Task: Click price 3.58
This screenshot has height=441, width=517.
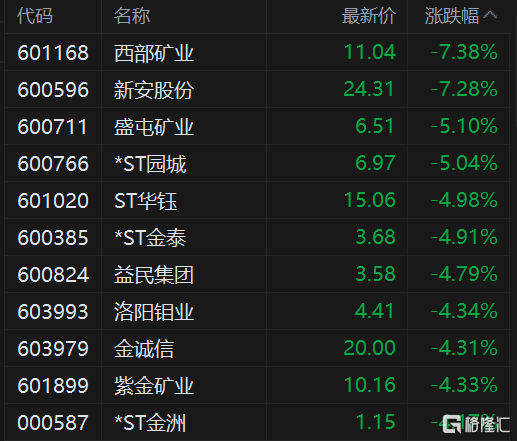Action: 375,274
